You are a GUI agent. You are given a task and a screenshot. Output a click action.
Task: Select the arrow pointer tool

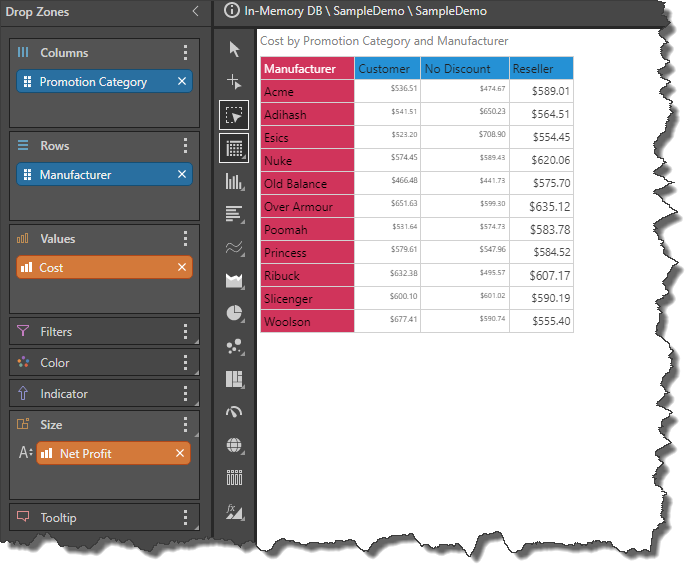pyautogui.click(x=235, y=49)
